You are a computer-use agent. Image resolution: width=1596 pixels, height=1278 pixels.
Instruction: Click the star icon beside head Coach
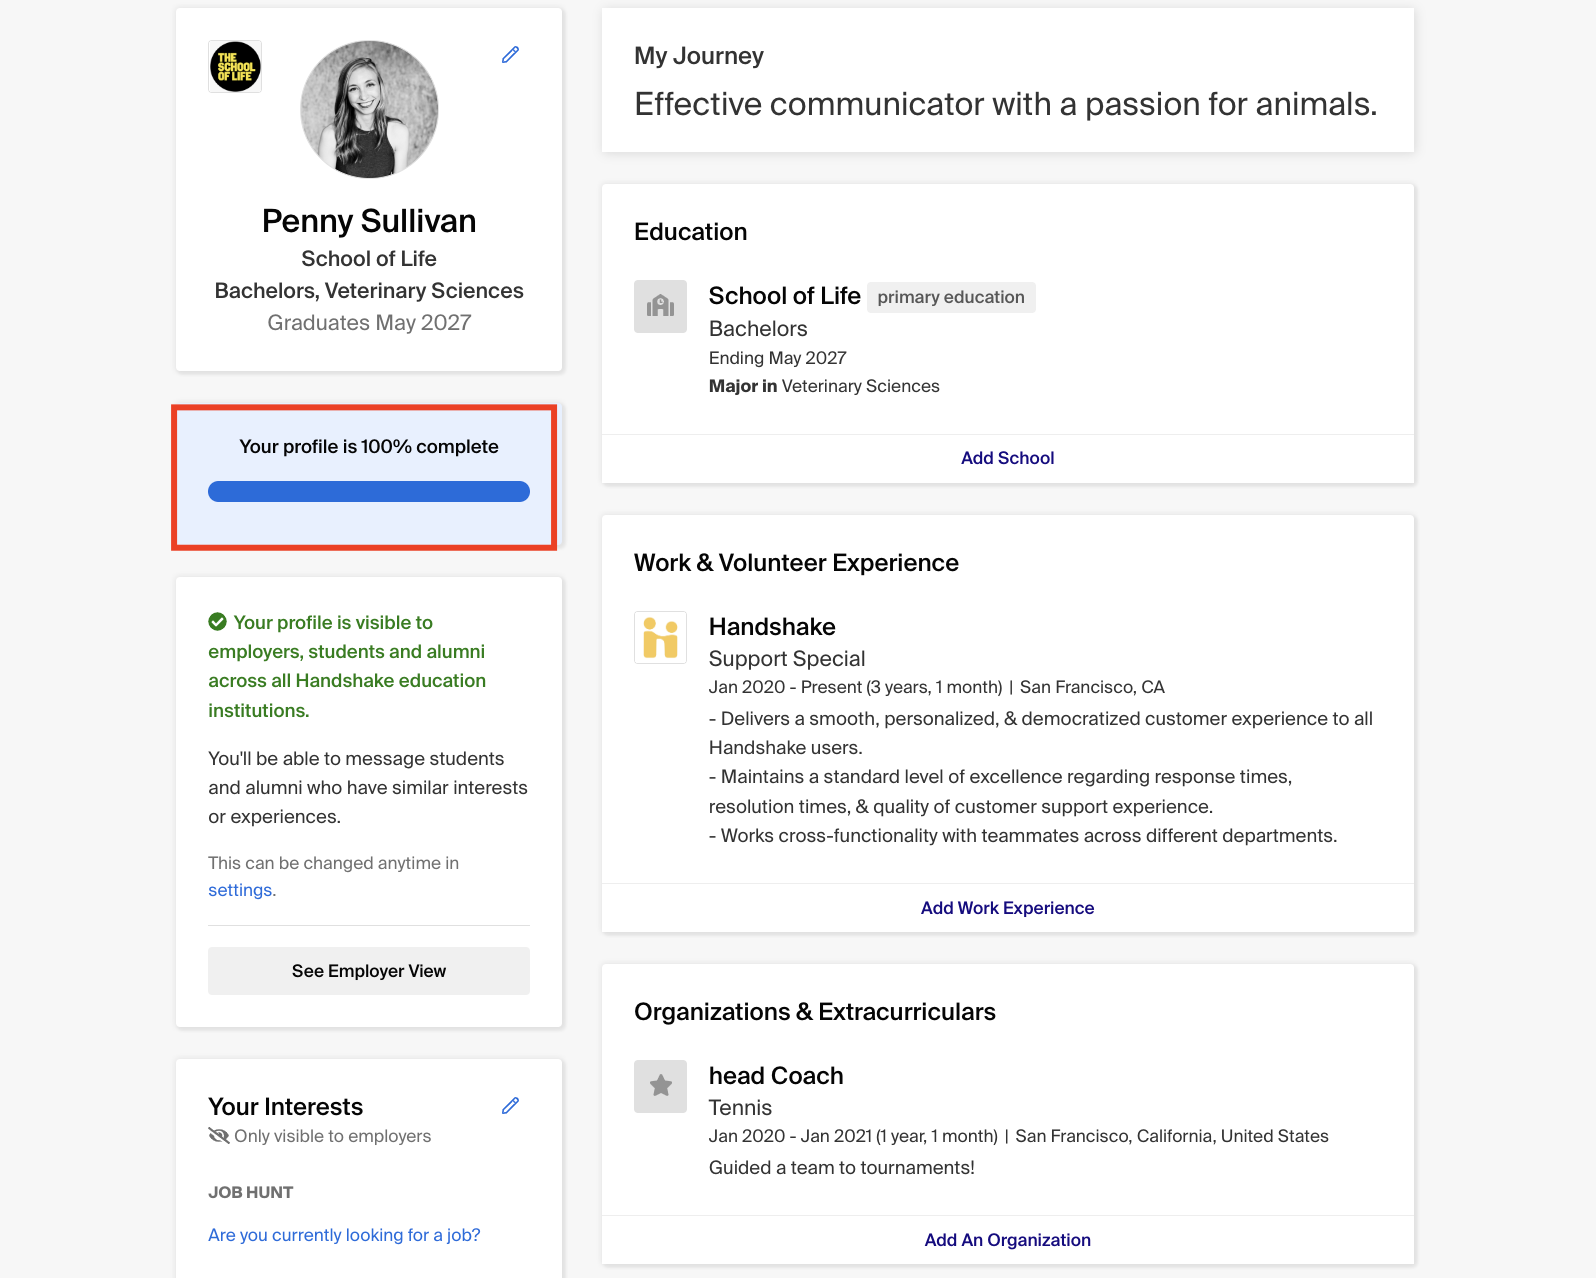pyautogui.click(x=660, y=1086)
